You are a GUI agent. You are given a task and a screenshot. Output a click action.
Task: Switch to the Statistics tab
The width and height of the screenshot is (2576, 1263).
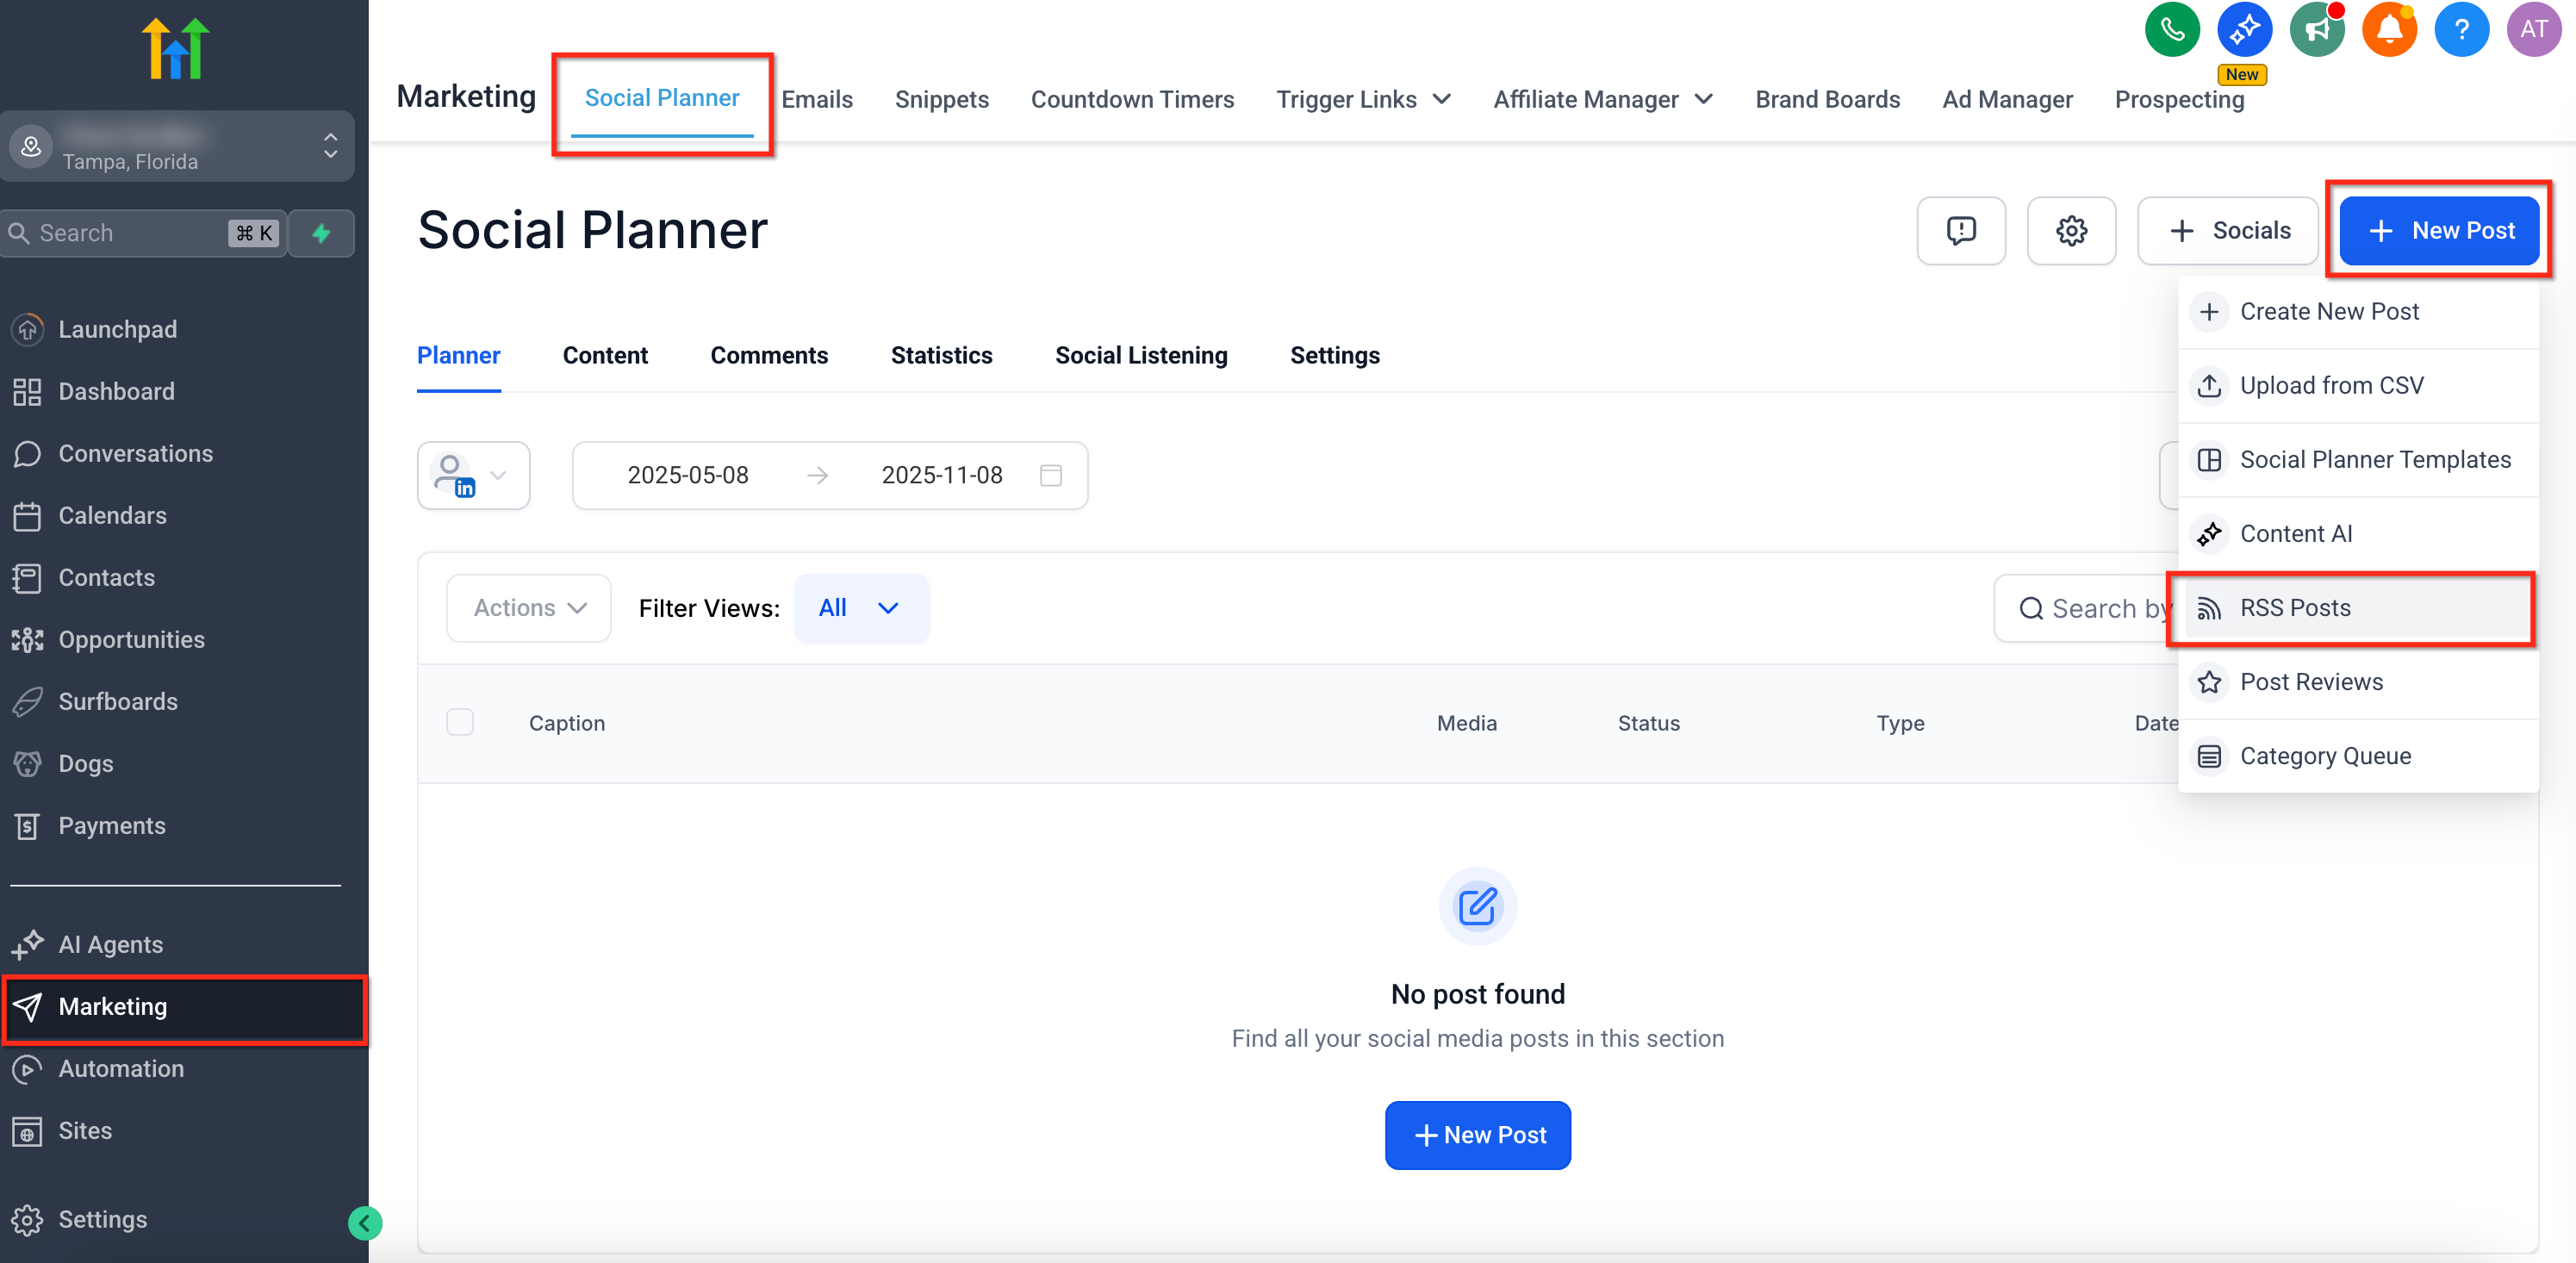pyautogui.click(x=941, y=355)
